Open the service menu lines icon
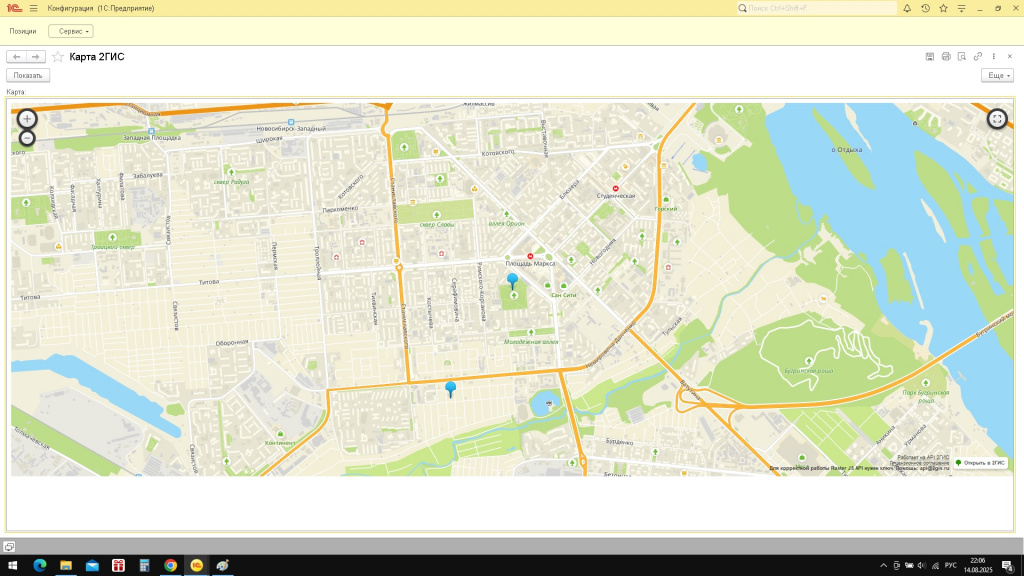Viewport: 1024px width, 576px height. [x=961, y=8]
